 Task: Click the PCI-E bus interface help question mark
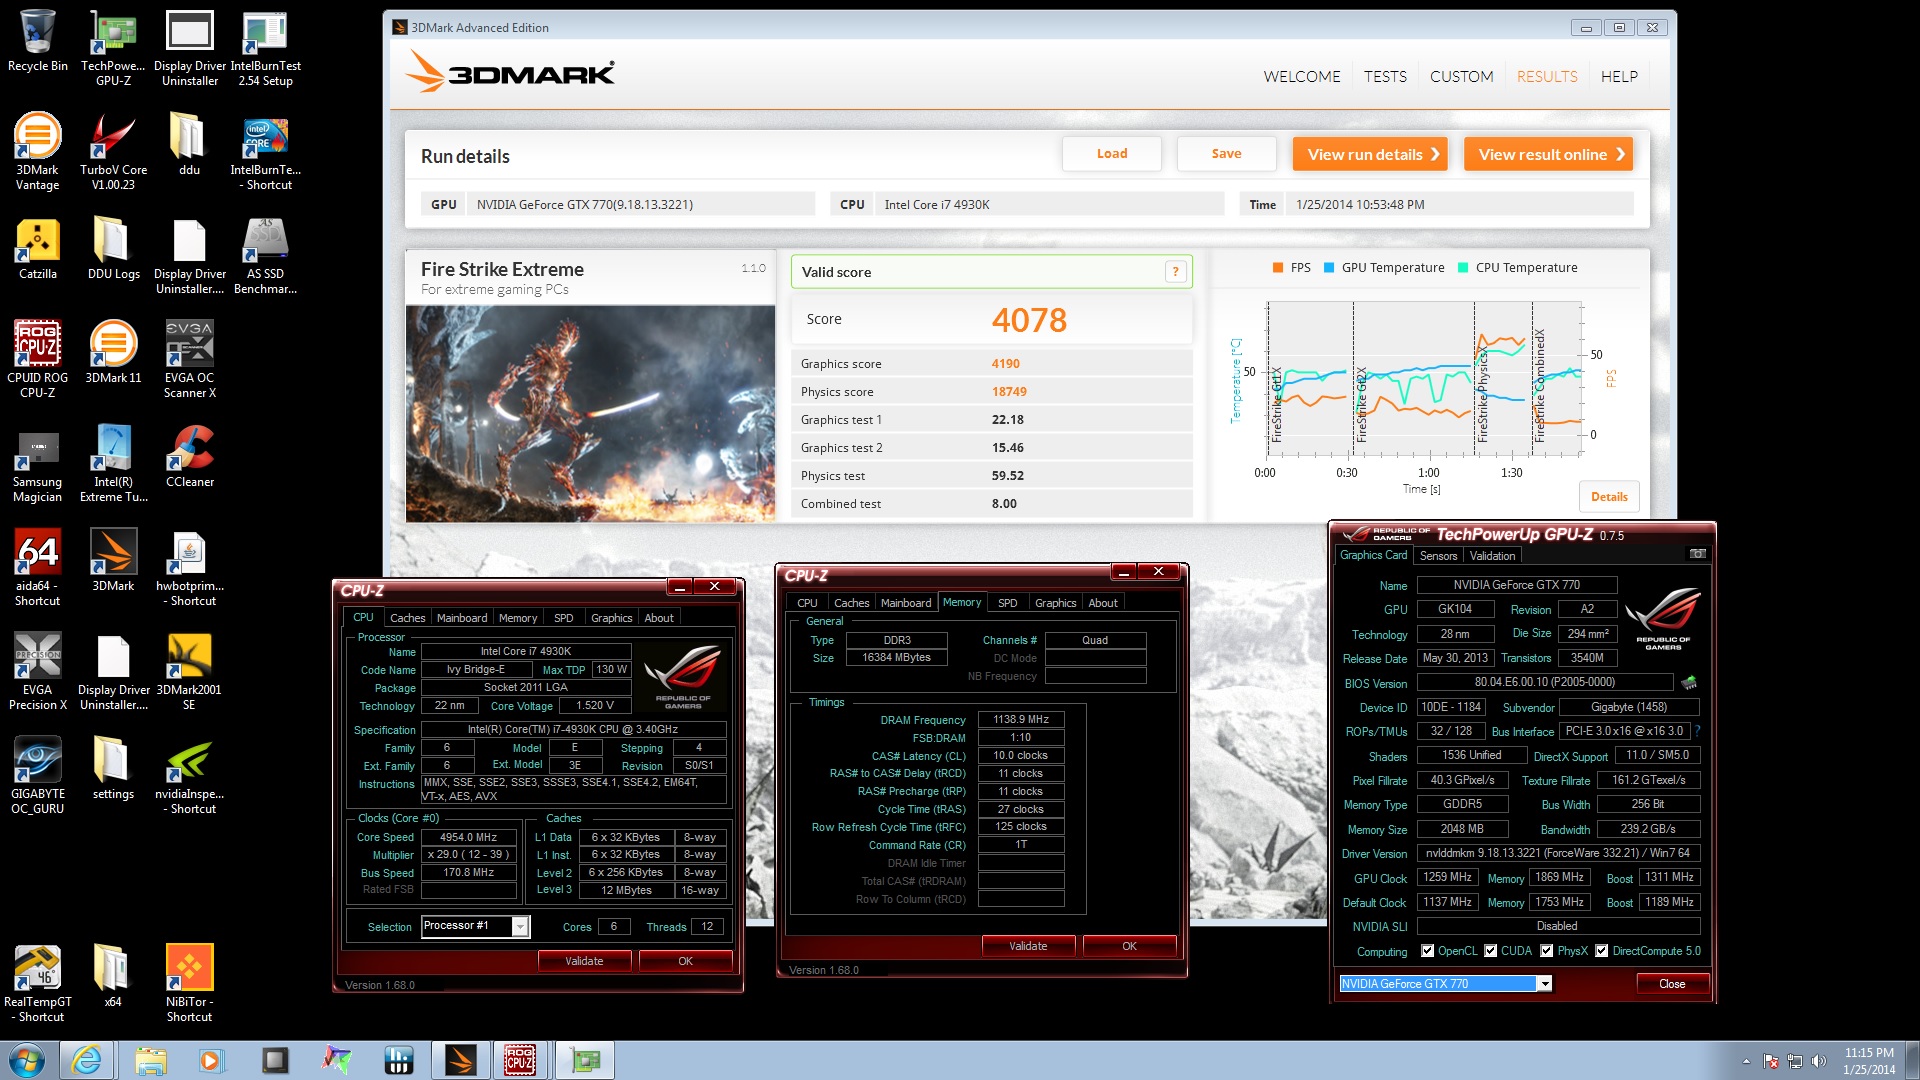[1697, 731]
